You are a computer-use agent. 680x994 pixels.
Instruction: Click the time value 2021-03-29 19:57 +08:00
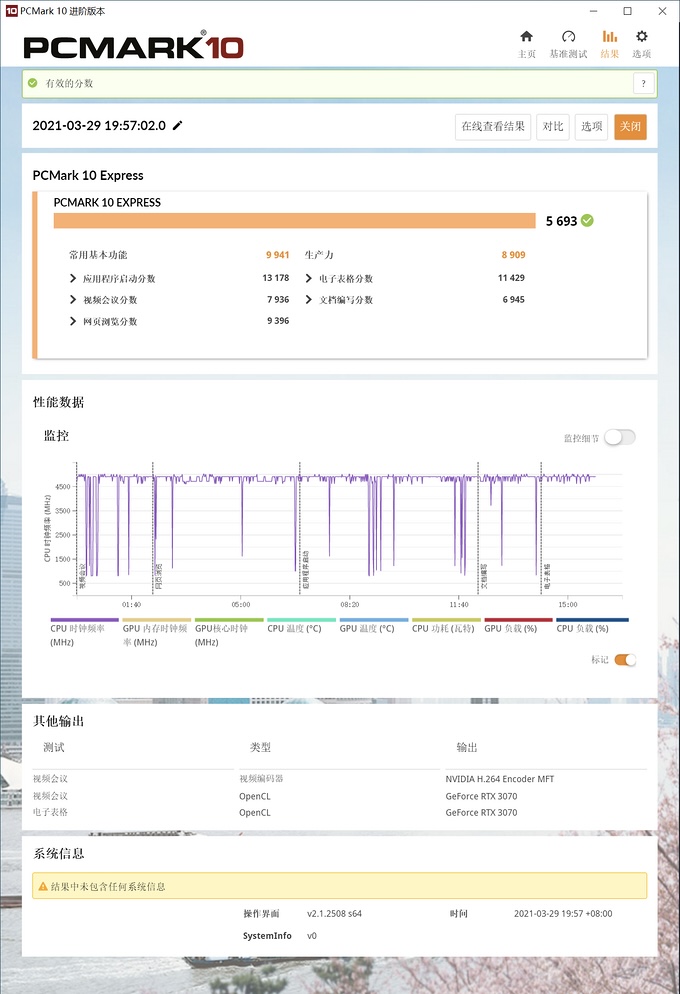(563, 913)
